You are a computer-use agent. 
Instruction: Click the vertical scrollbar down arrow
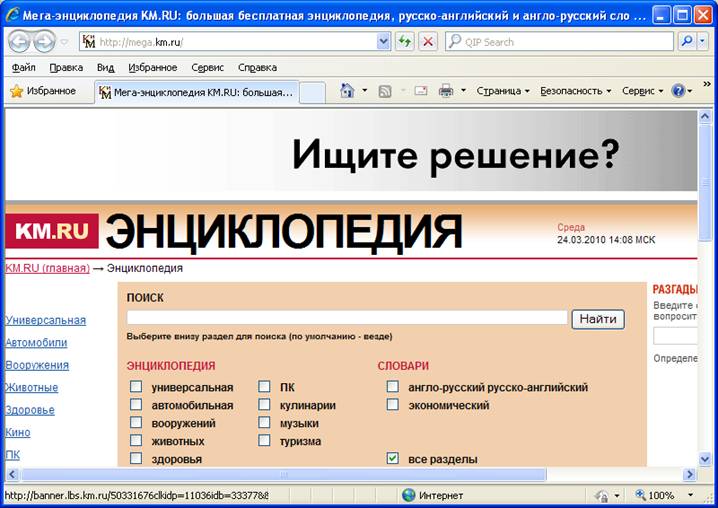(705, 459)
